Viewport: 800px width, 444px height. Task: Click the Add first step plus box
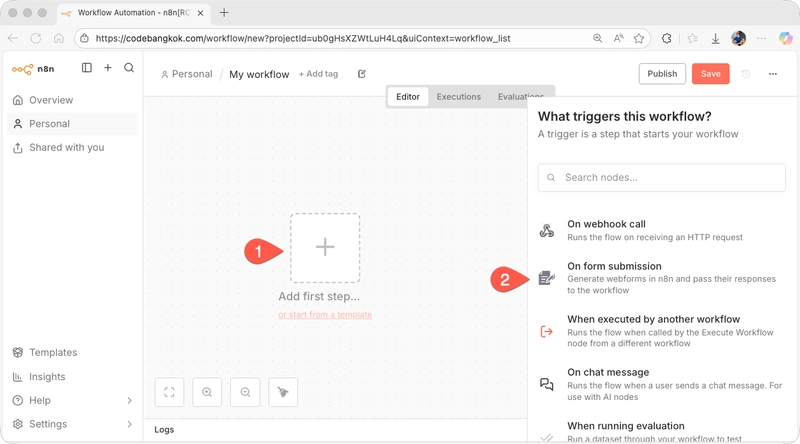point(325,248)
